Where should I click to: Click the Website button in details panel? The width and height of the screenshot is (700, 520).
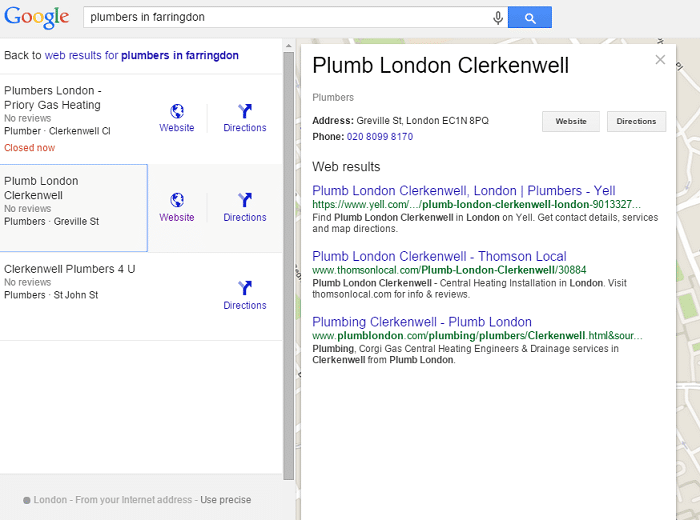click(x=571, y=121)
